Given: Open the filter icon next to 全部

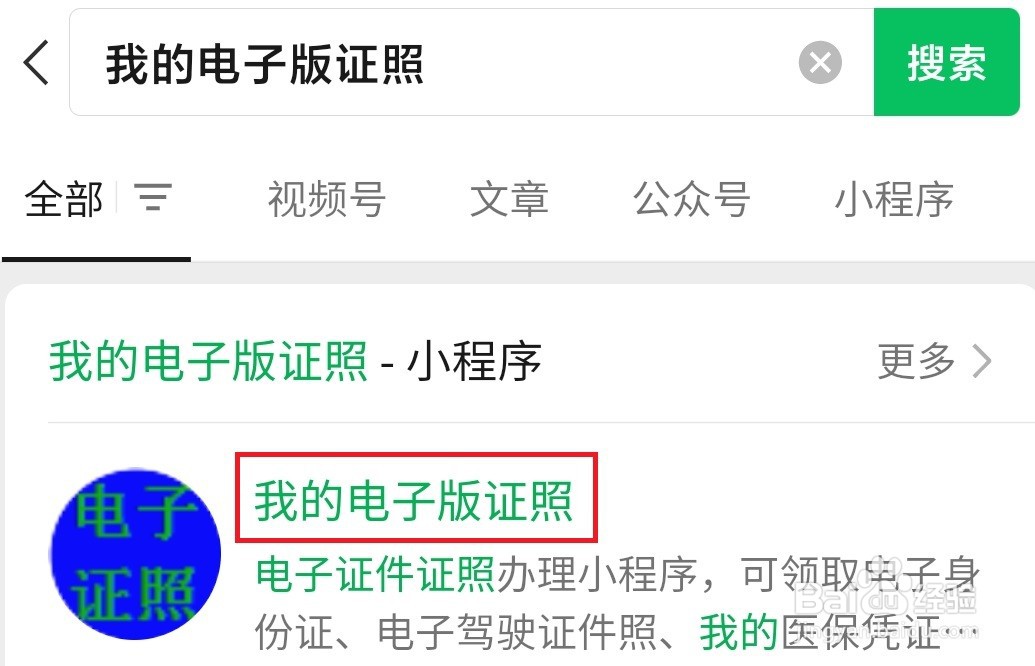Looking at the screenshot, I should (153, 197).
